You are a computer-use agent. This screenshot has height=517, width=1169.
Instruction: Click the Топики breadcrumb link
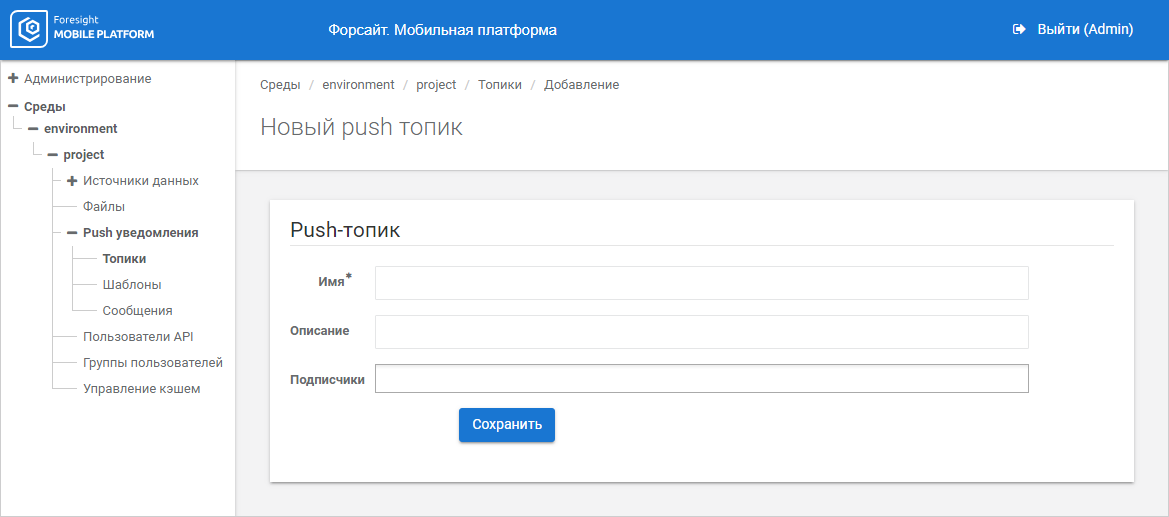click(x=500, y=85)
